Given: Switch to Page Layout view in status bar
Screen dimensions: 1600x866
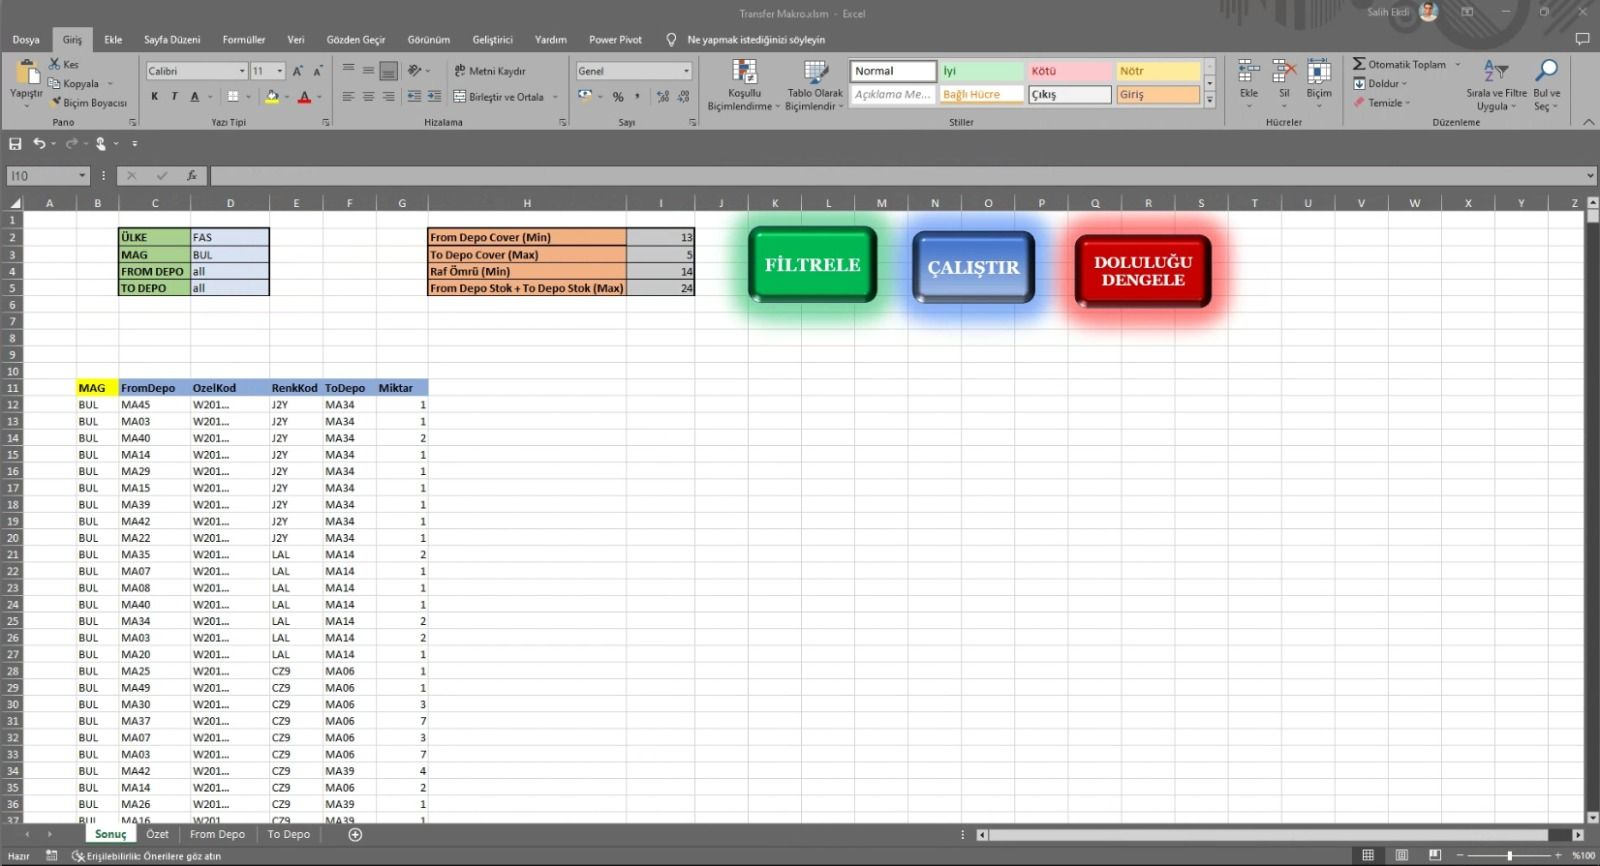Looking at the screenshot, I should (1402, 855).
